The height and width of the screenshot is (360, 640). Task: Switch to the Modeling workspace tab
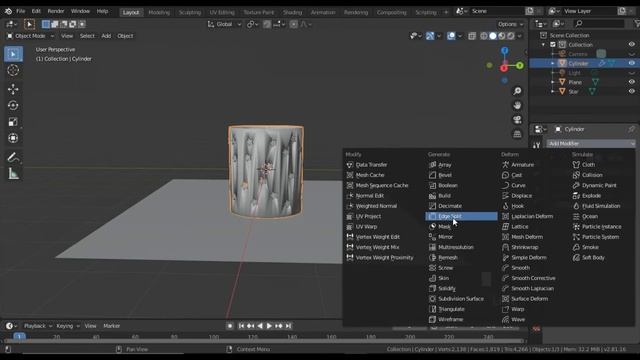pyautogui.click(x=159, y=12)
